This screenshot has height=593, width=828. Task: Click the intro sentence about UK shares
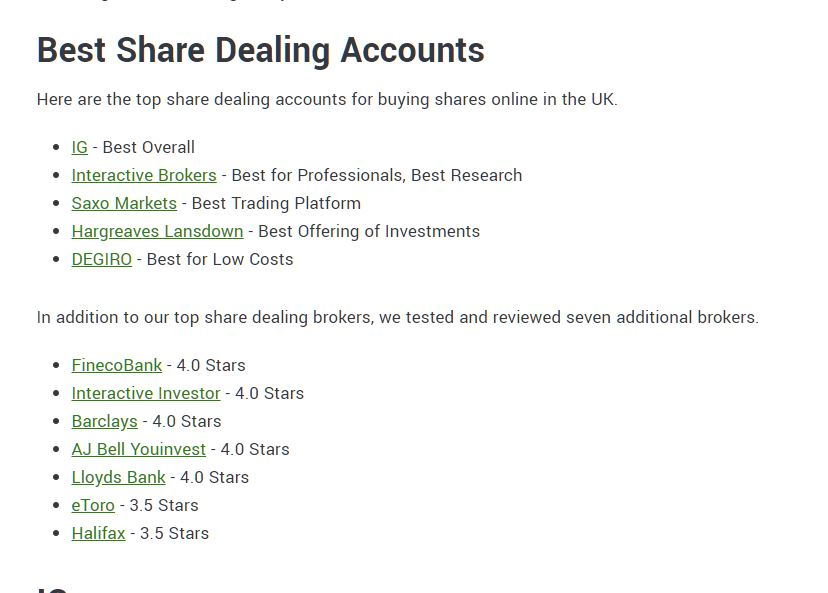[327, 99]
